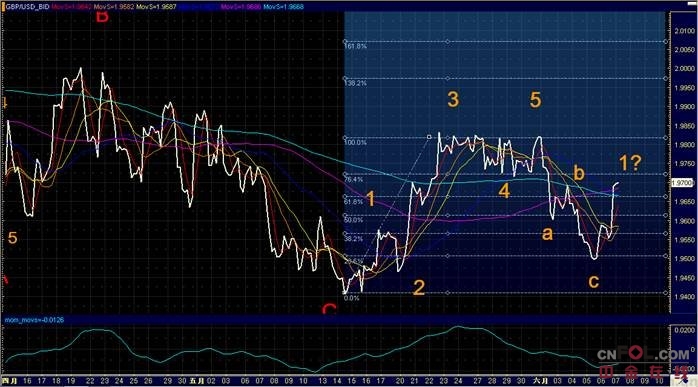Select the 76.4% Fibonacci level label
698x387 pixels.
click(354, 179)
